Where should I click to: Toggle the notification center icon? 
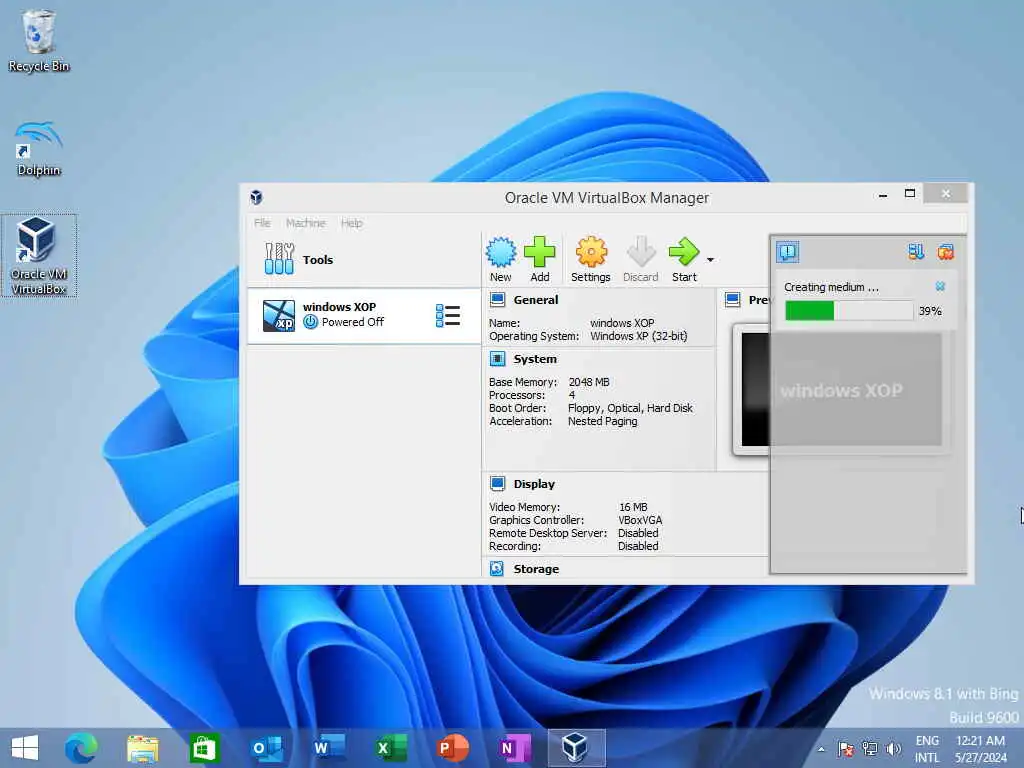pyautogui.click(x=788, y=251)
